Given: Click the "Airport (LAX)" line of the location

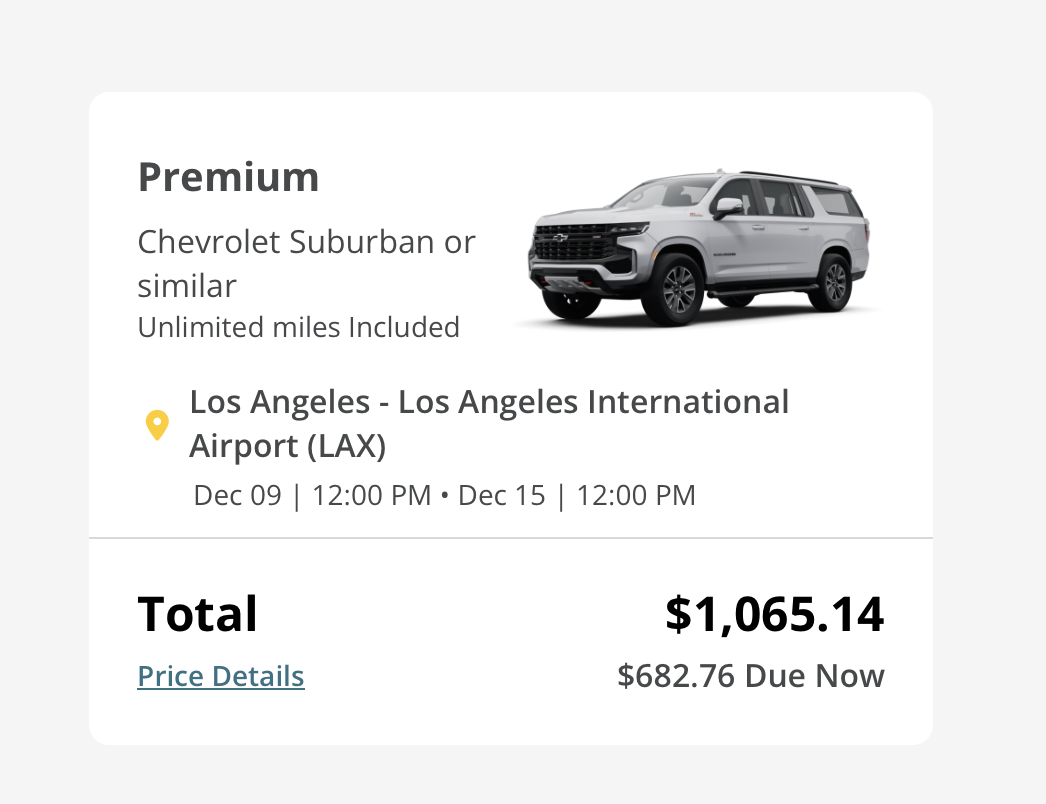Looking at the screenshot, I should click(287, 447).
